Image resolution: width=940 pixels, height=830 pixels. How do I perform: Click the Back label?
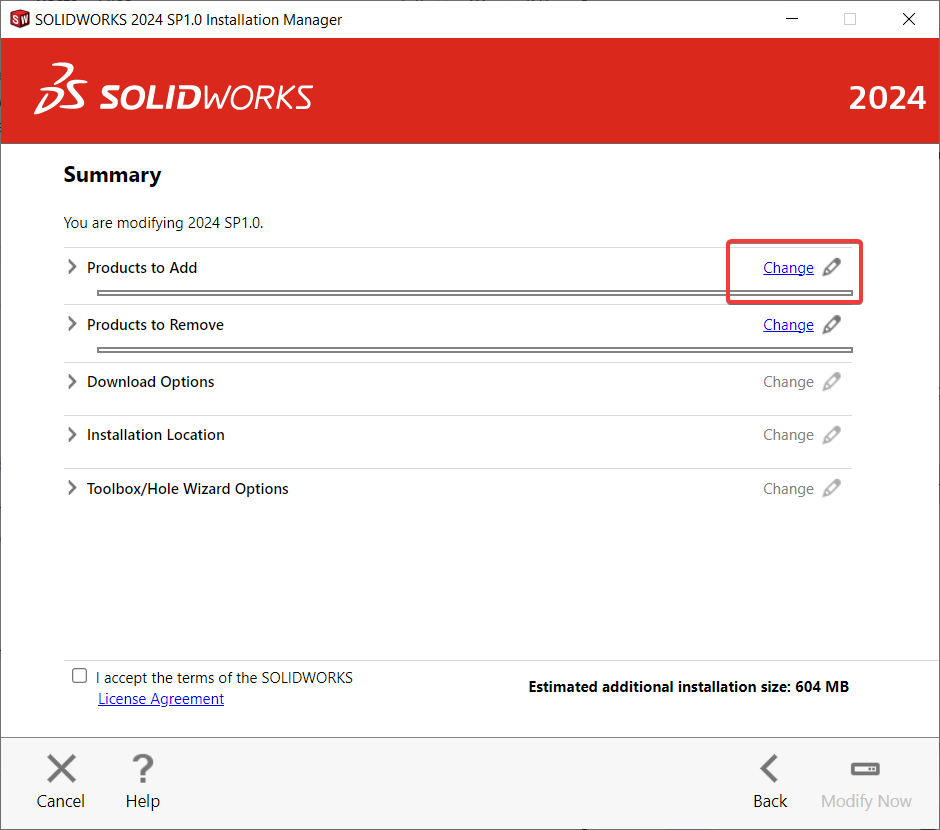[x=770, y=801]
